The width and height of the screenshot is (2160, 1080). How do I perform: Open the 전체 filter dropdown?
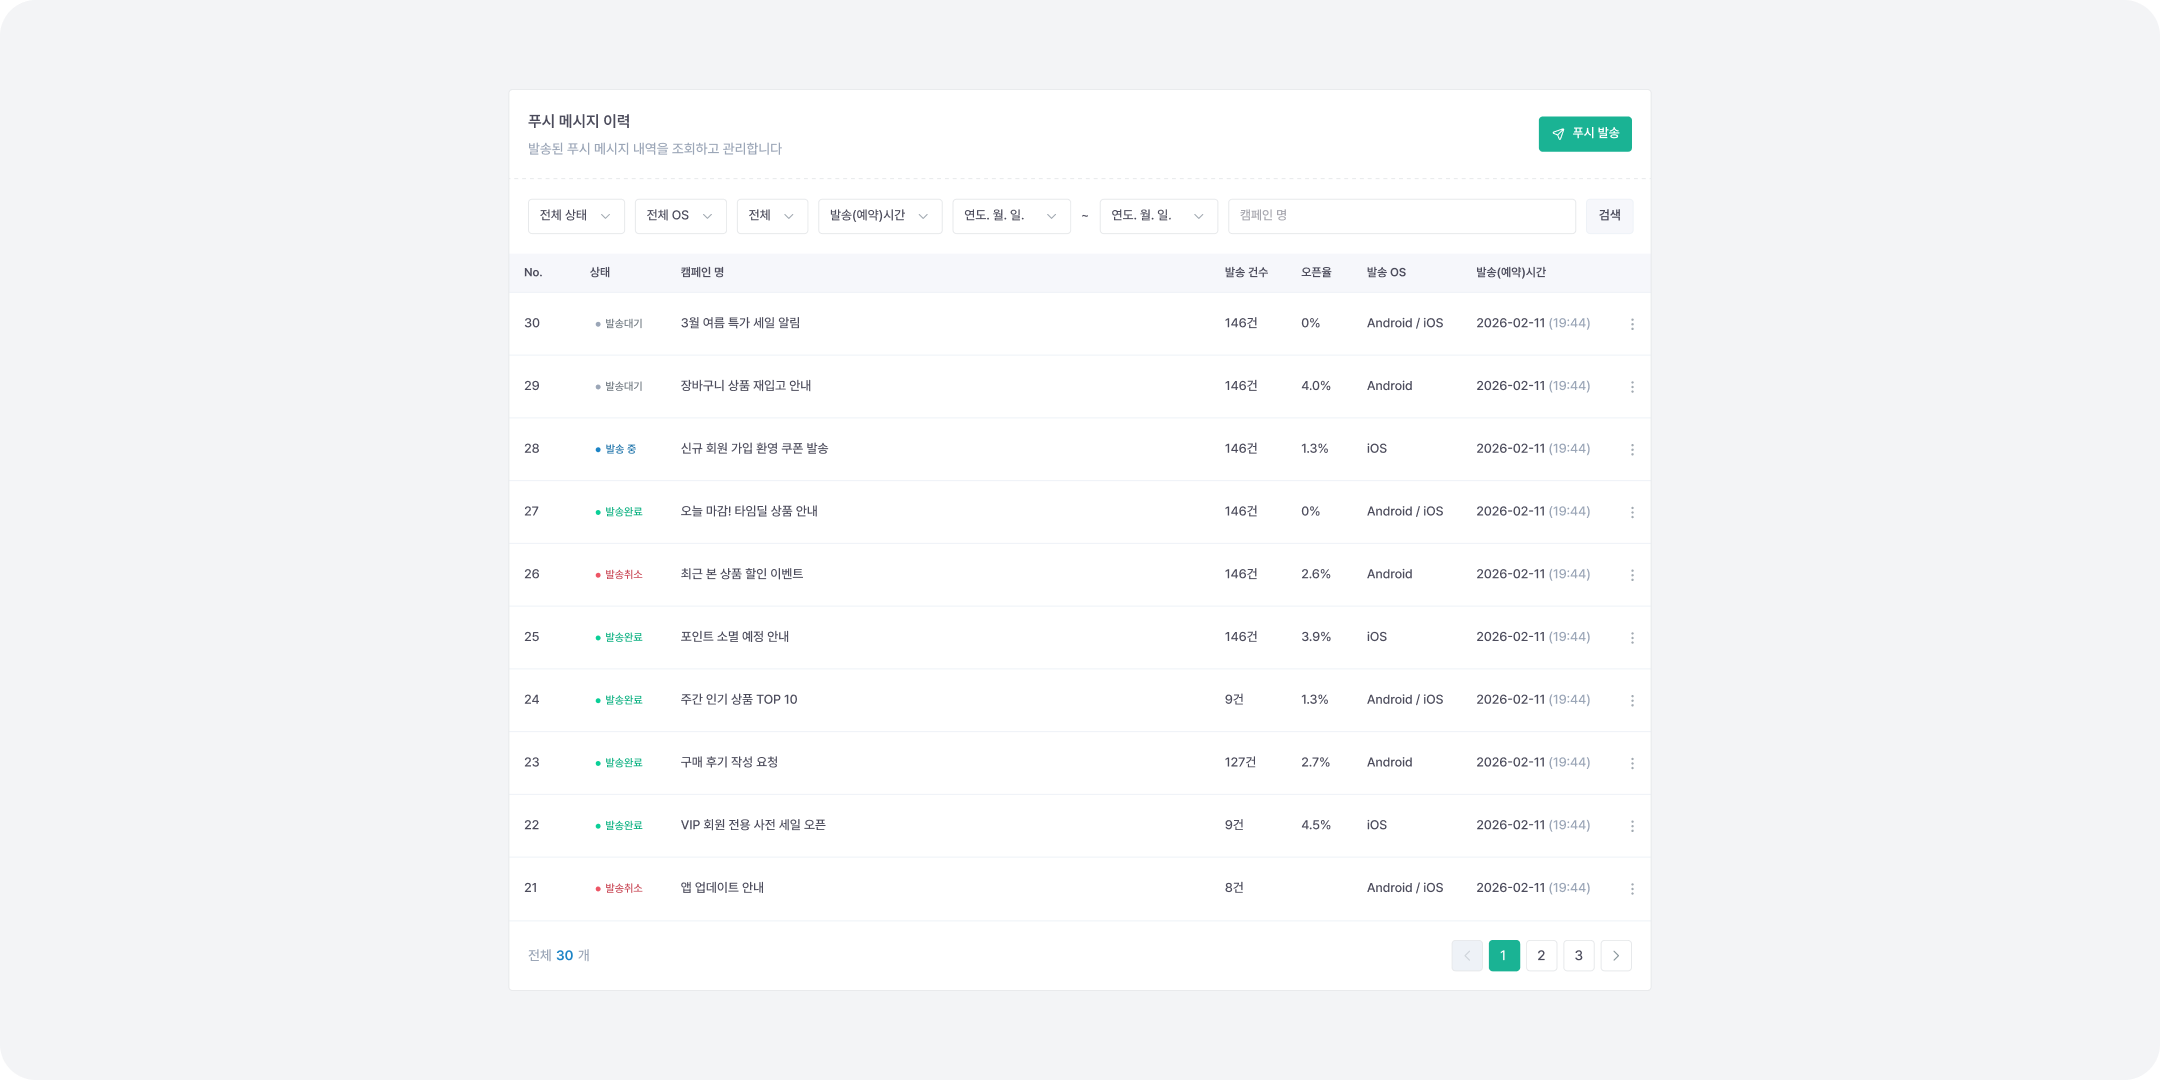coord(772,216)
